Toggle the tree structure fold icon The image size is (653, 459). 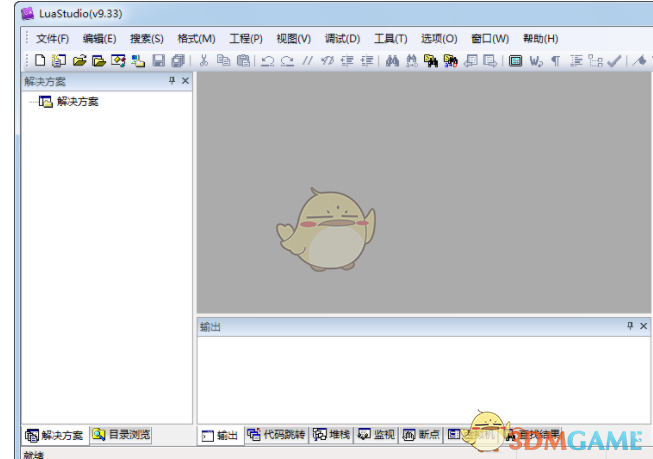click(x=596, y=61)
